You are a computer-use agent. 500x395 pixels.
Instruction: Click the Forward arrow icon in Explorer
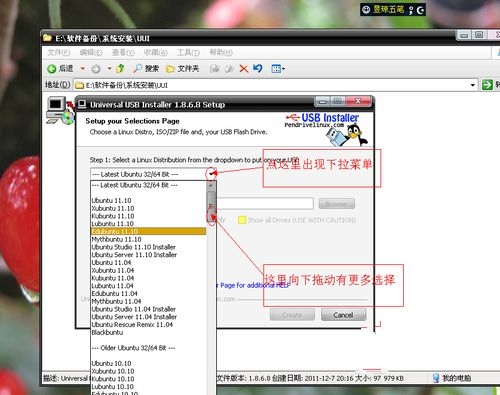(96, 69)
